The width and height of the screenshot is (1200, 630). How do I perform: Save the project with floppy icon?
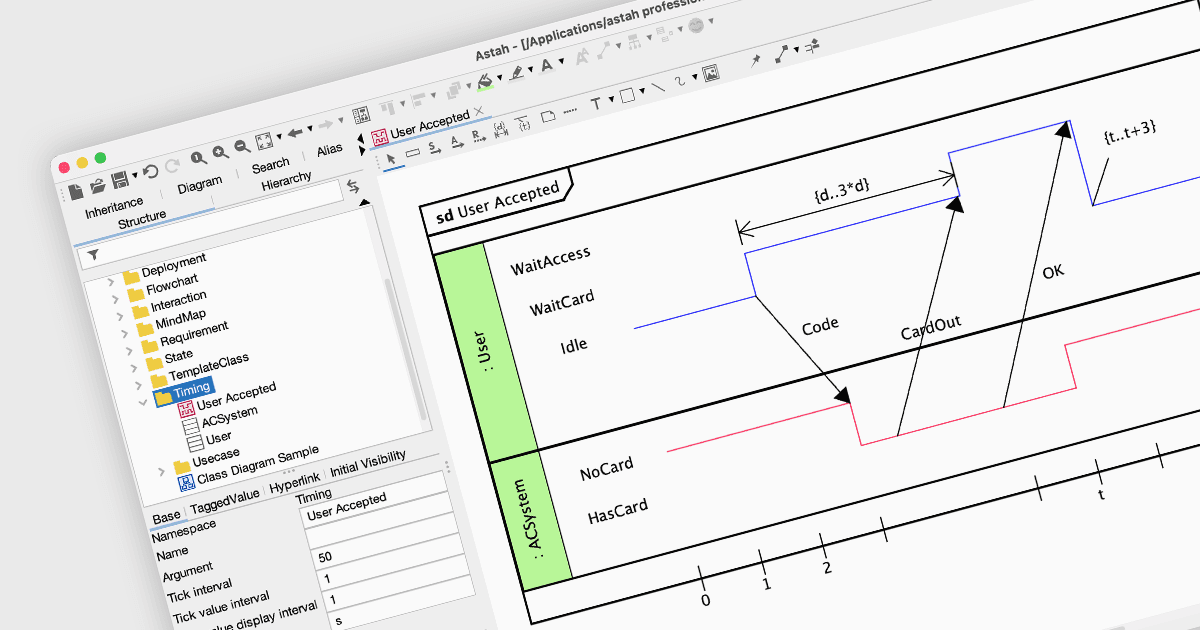point(119,180)
